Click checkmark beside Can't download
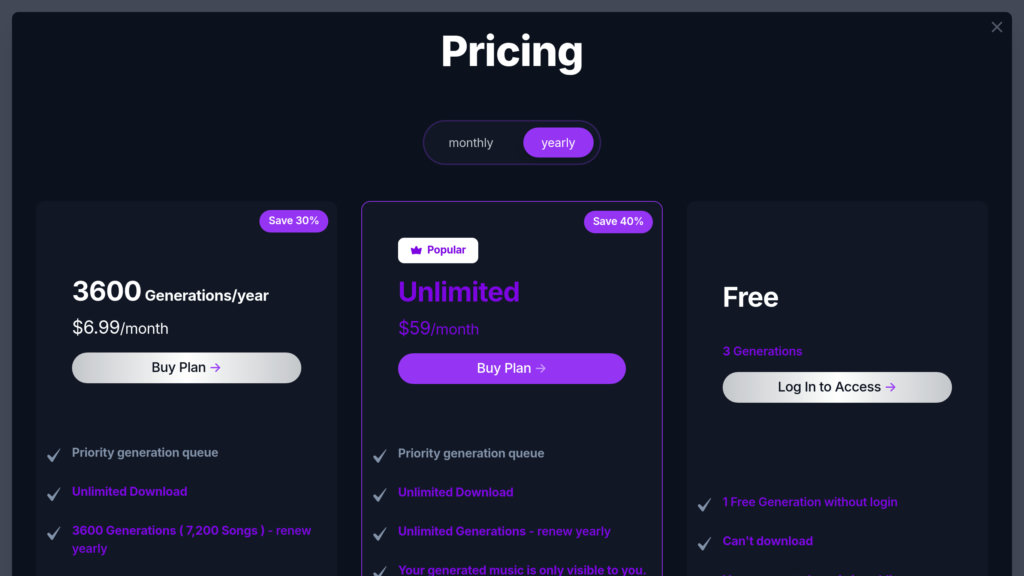Viewport: 1024px width, 576px height. point(705,544)
